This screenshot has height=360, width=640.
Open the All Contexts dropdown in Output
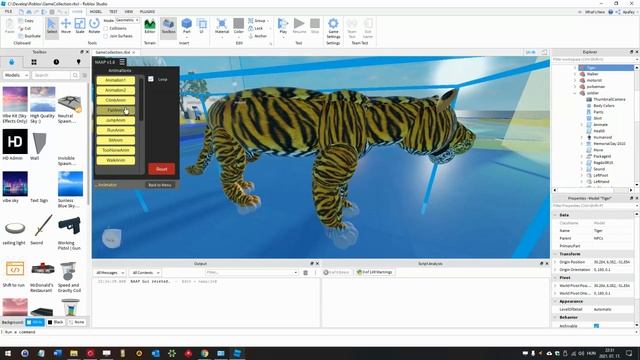[x=145, y=272]
